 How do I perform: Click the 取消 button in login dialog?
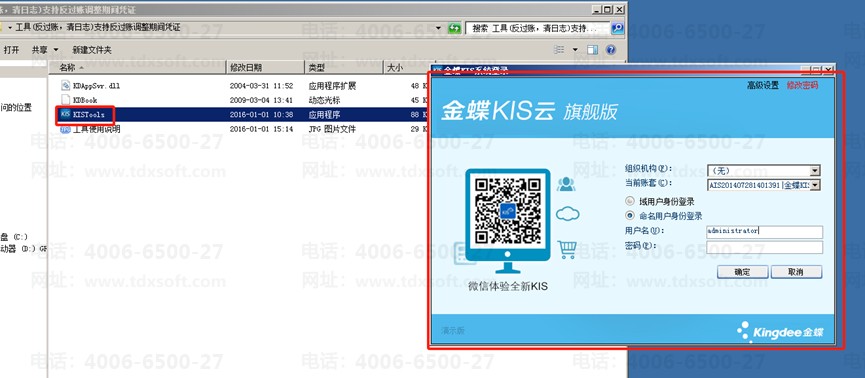796,272
